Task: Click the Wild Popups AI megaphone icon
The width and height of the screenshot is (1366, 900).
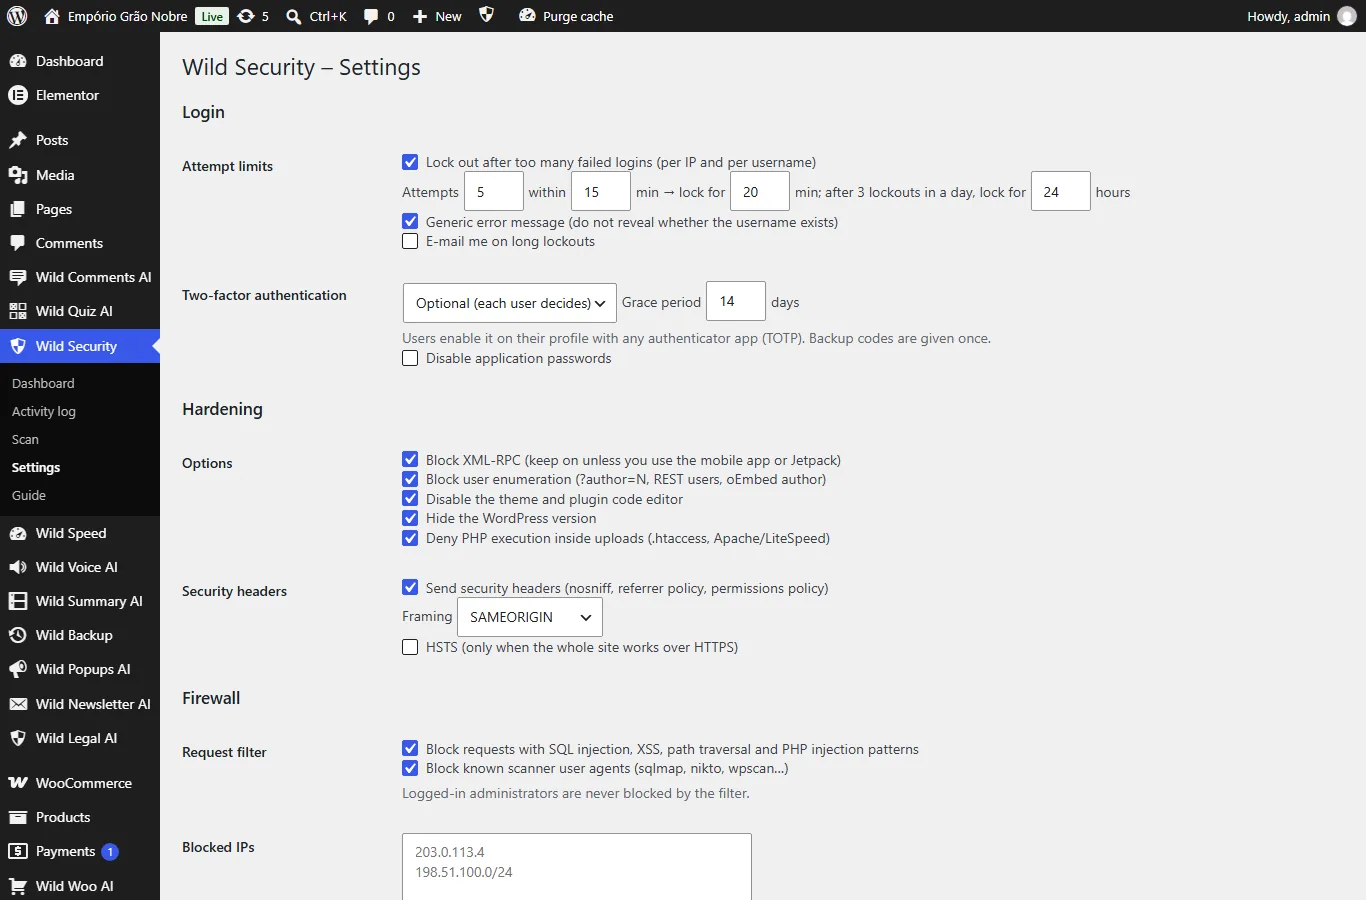Action: click(x=17, y=669)
